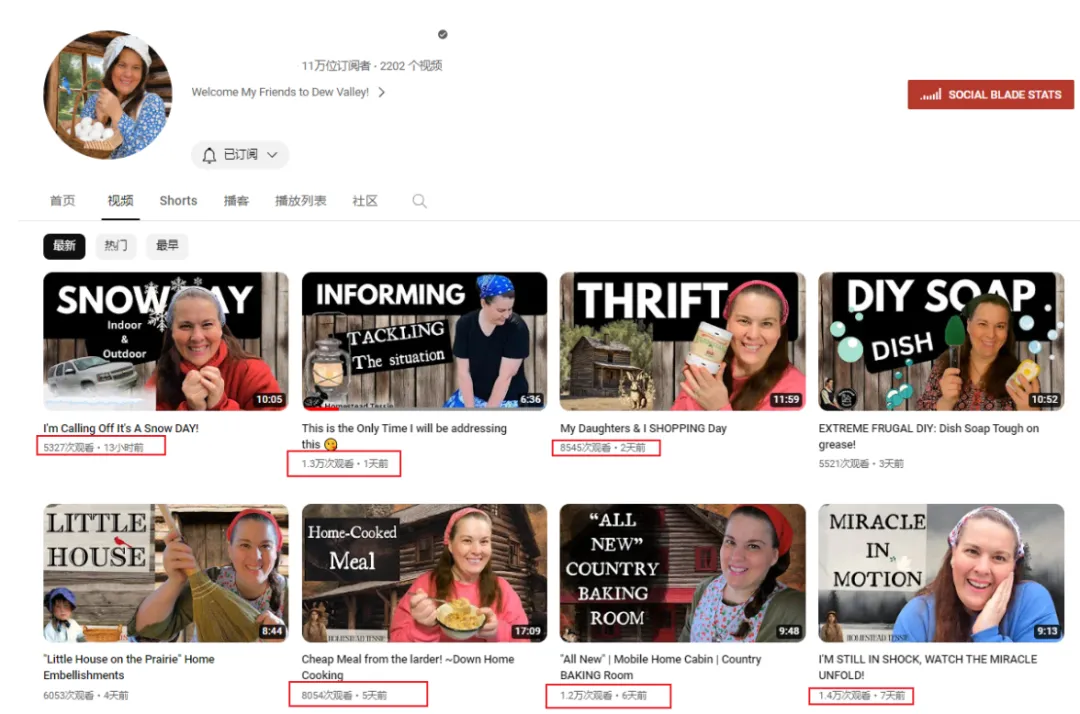Click title "This is the Only Time I will be addressing this"

coord(404,437)
